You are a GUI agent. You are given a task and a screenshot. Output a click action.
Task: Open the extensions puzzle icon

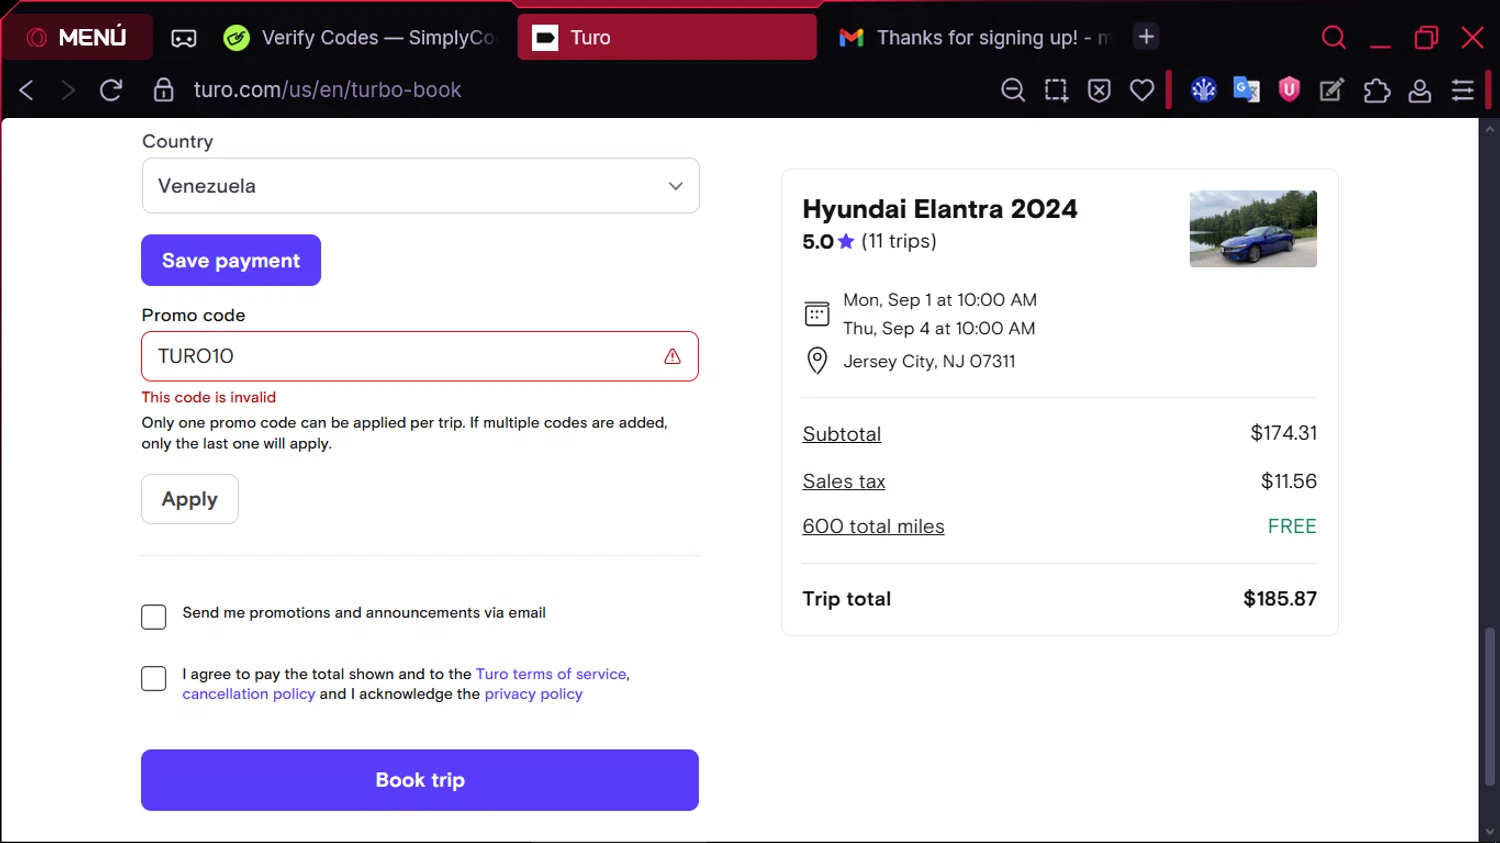pos(1377,90)
